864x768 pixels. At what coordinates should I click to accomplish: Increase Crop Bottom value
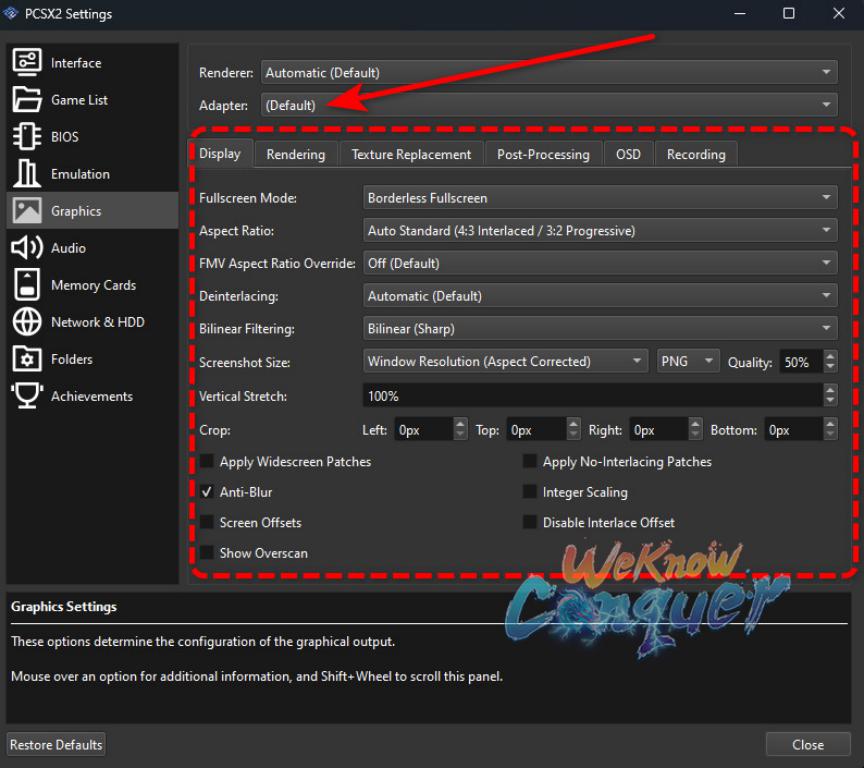pos(830,424)
